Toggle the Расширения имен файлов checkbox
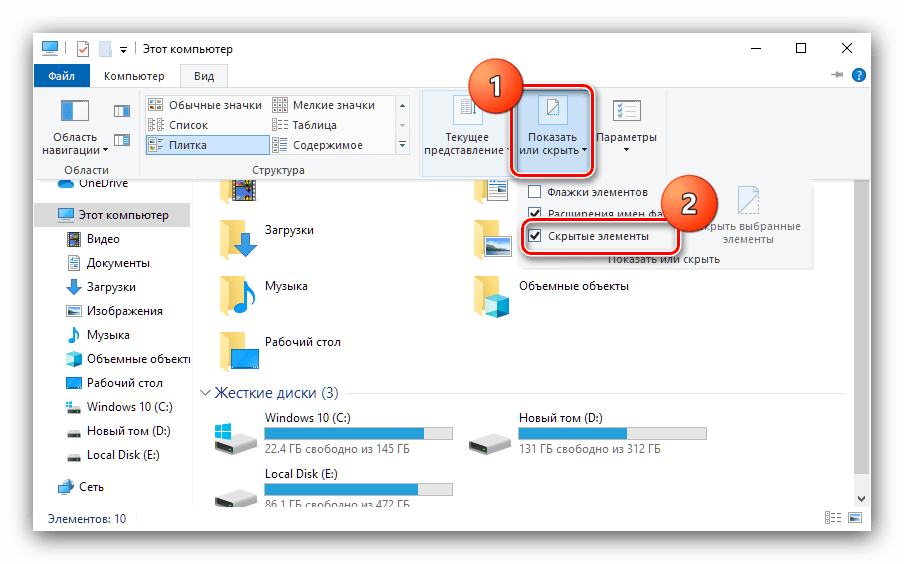 tap(534, 213)
